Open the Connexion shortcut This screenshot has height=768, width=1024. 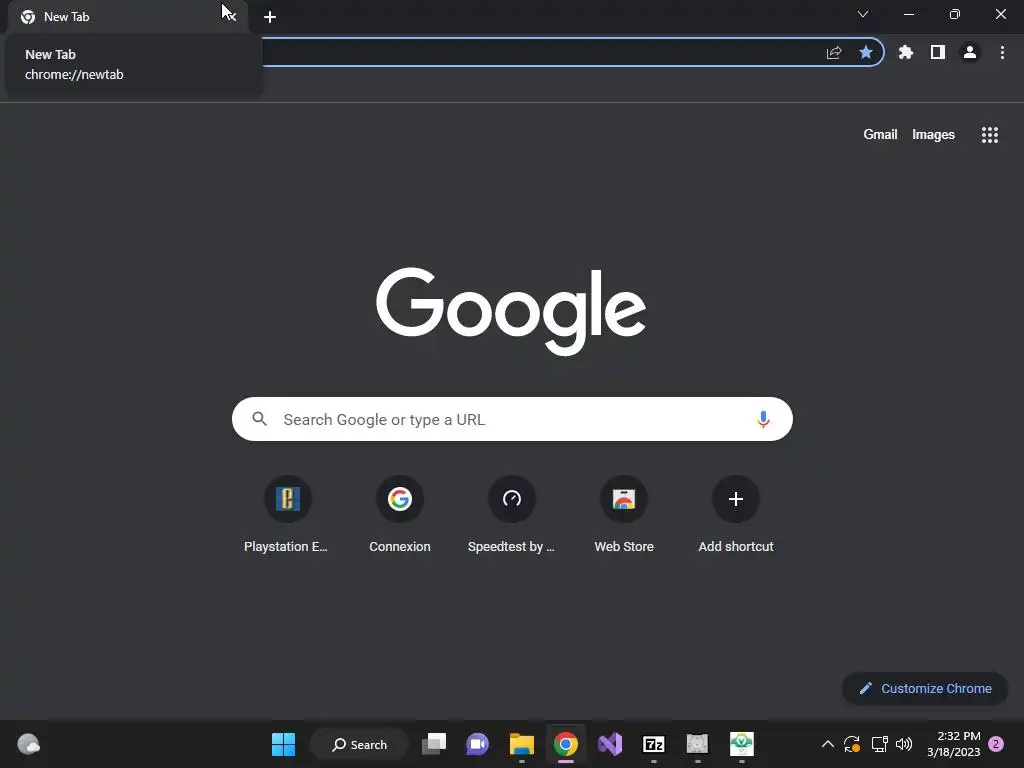pos(400,515)
